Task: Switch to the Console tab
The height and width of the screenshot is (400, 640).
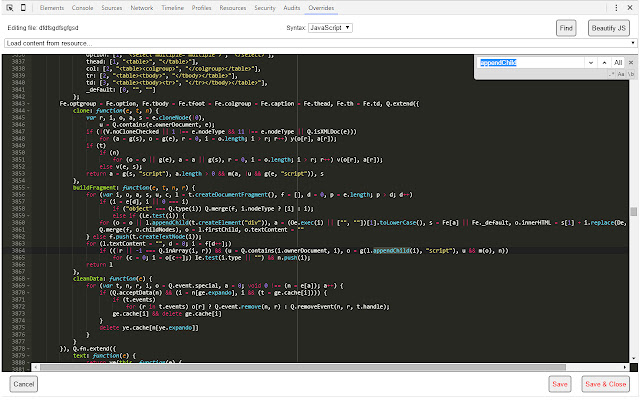Action: tap(83, 7)
